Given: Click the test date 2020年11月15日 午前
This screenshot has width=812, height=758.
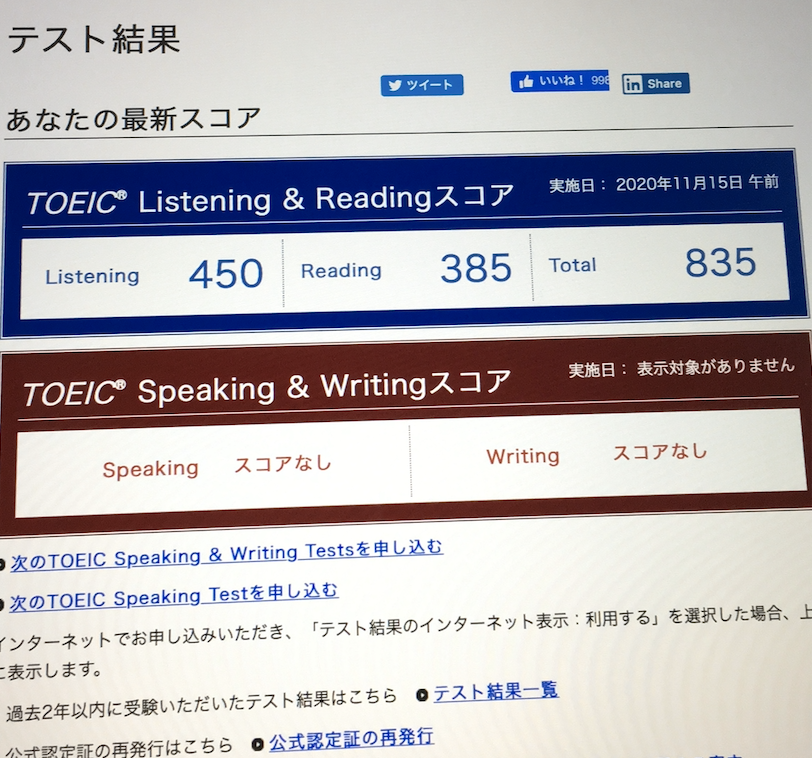Looking at the screenshot, I should coord(697,183).
